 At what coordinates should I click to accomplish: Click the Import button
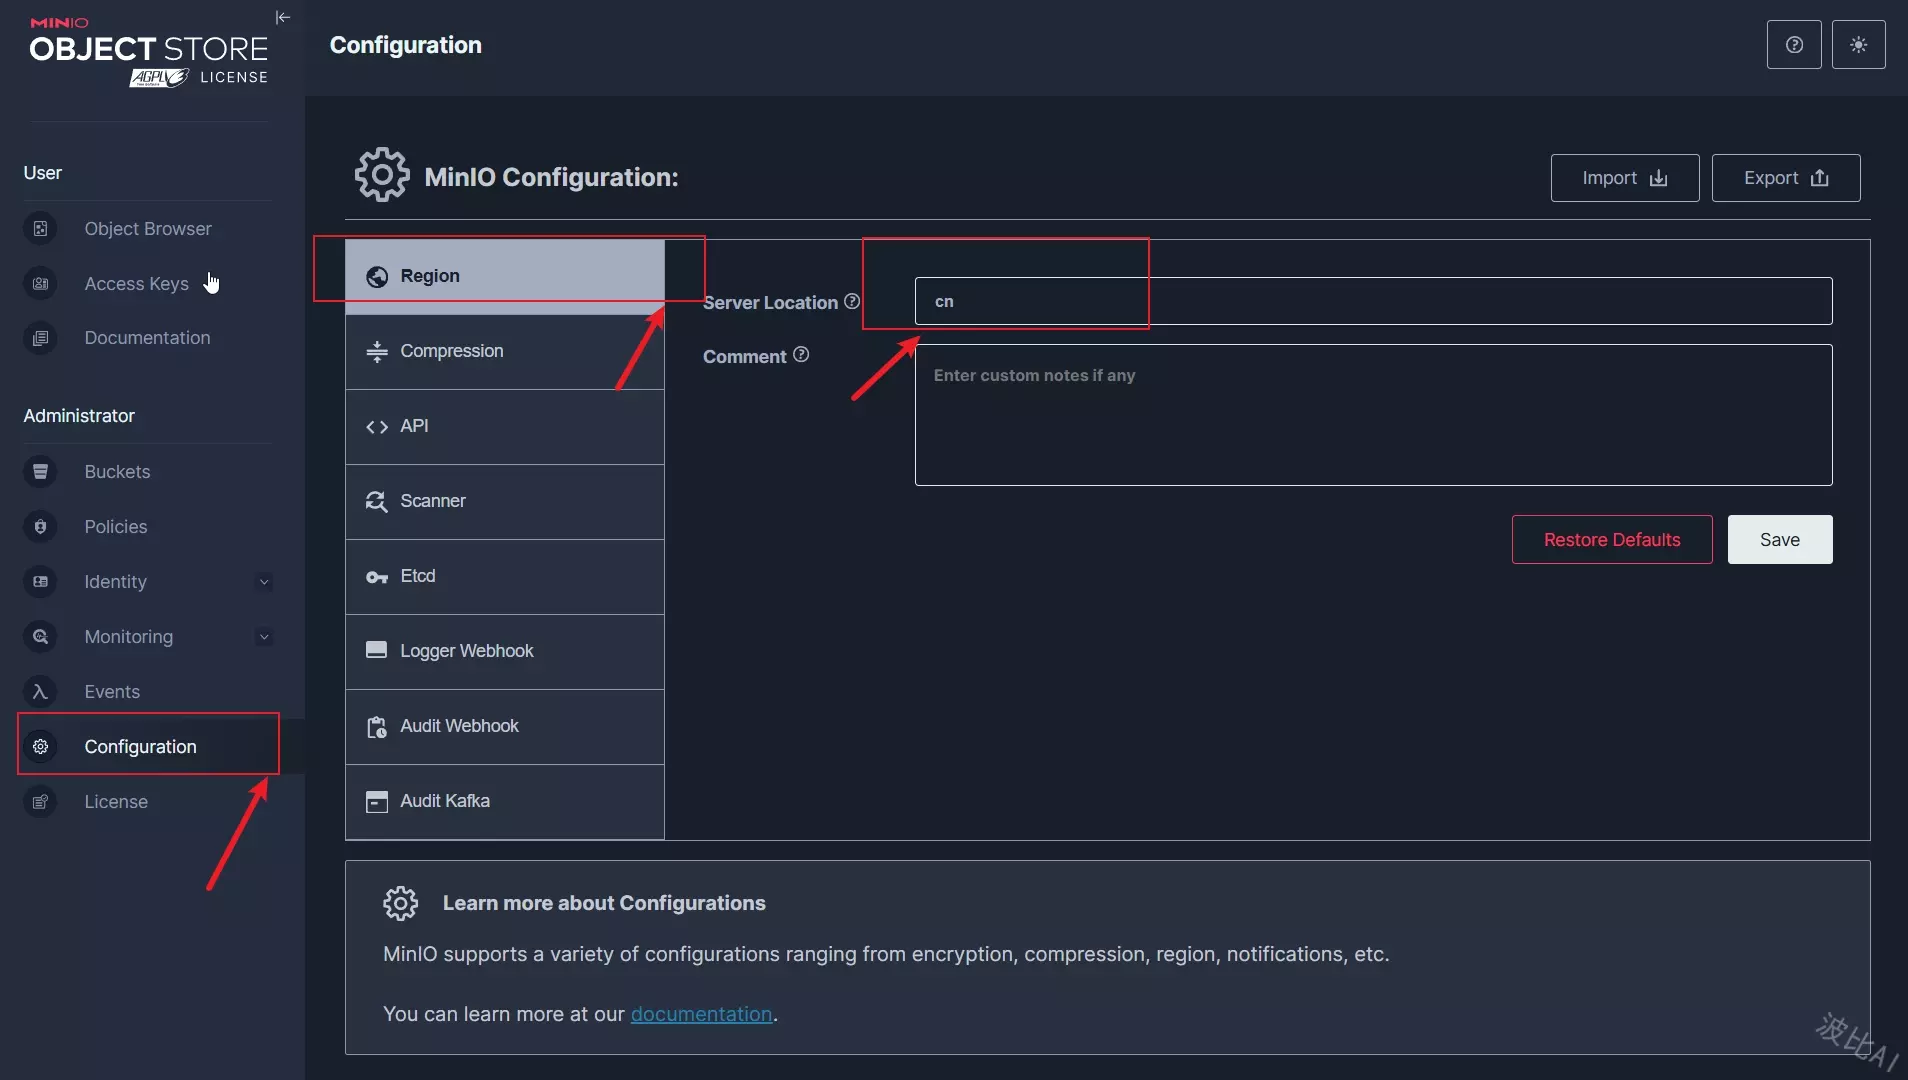click(1625, 178)
